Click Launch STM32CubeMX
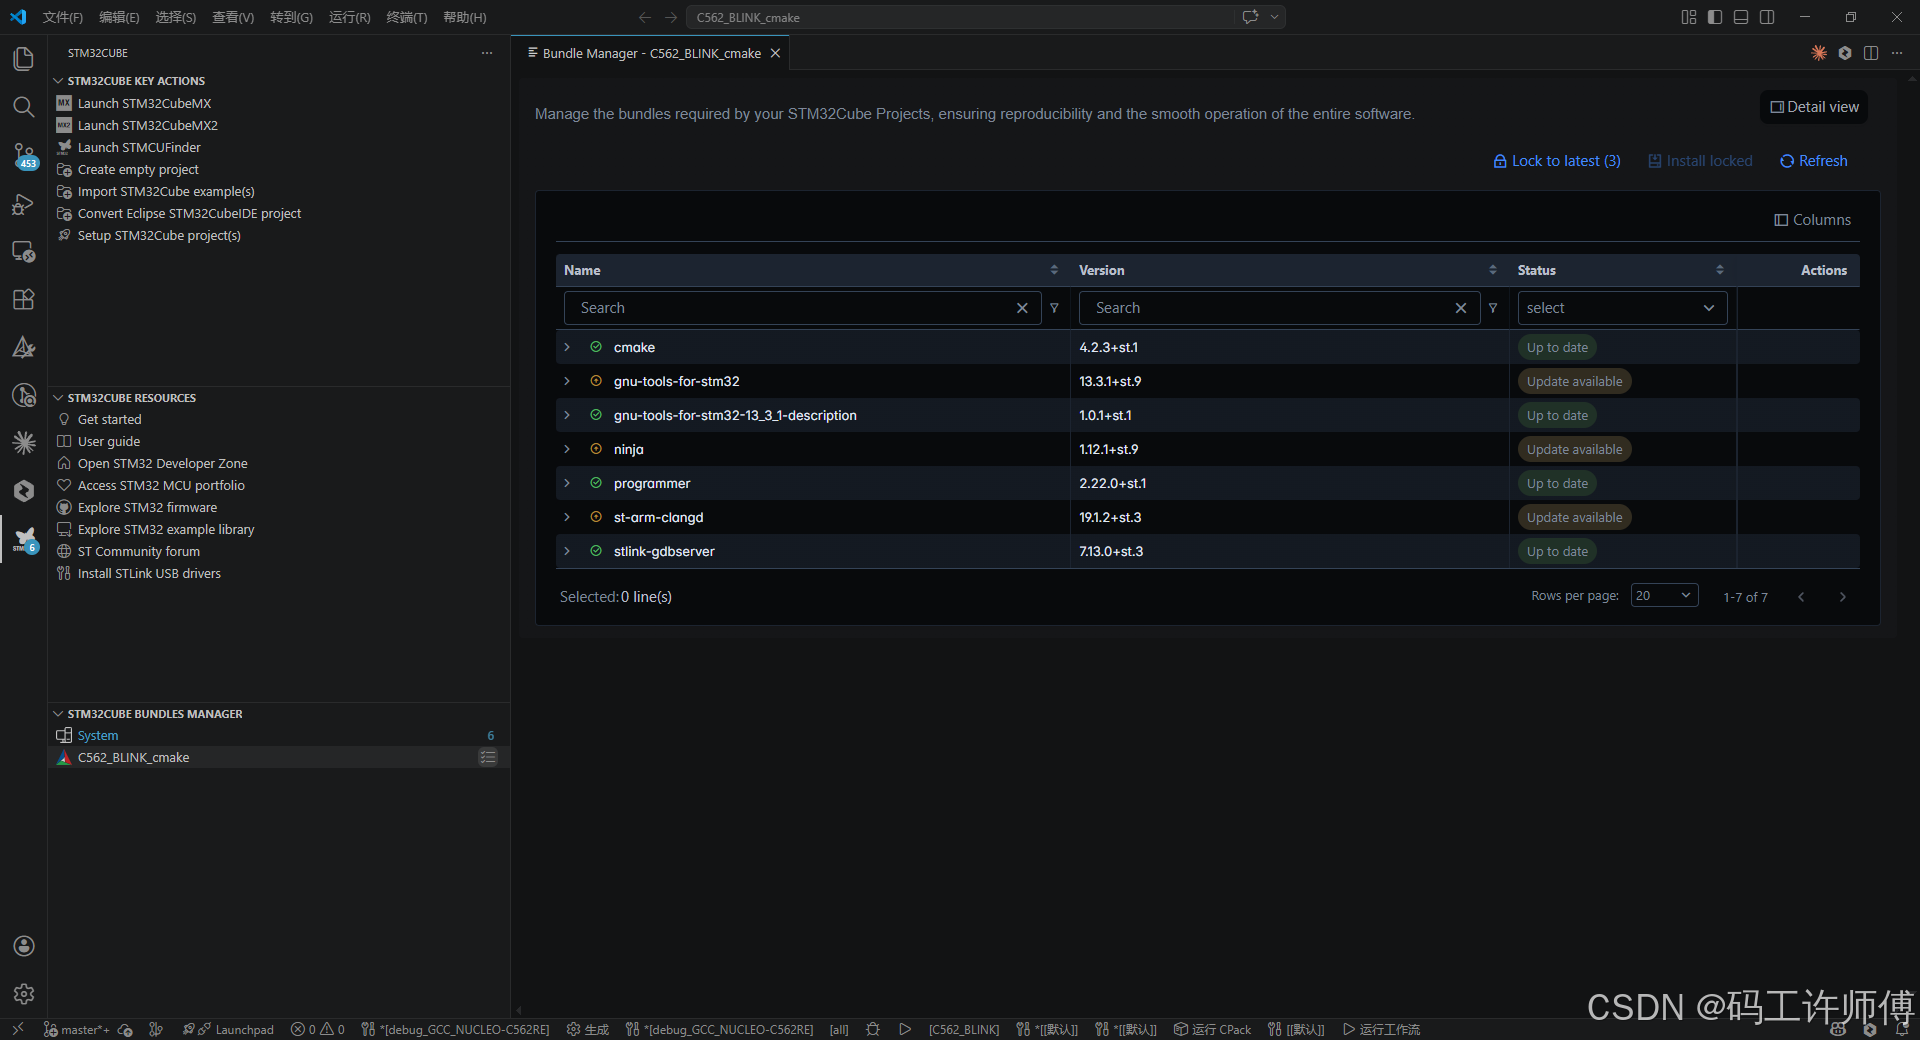Screen dimensions: 1920x1040 click(x=144, y=103)
